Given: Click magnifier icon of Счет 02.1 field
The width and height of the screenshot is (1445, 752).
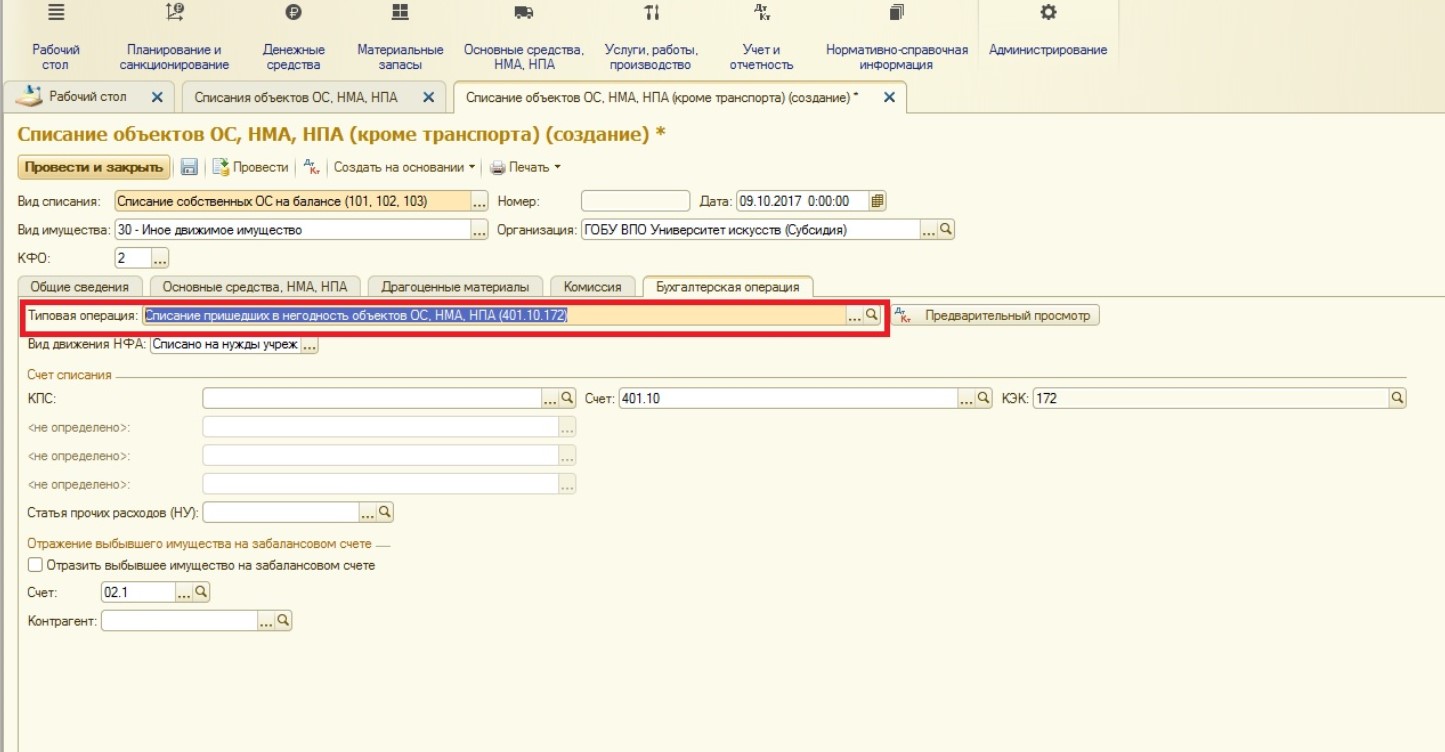Looking at the screenshot, I should pos(201,592).
